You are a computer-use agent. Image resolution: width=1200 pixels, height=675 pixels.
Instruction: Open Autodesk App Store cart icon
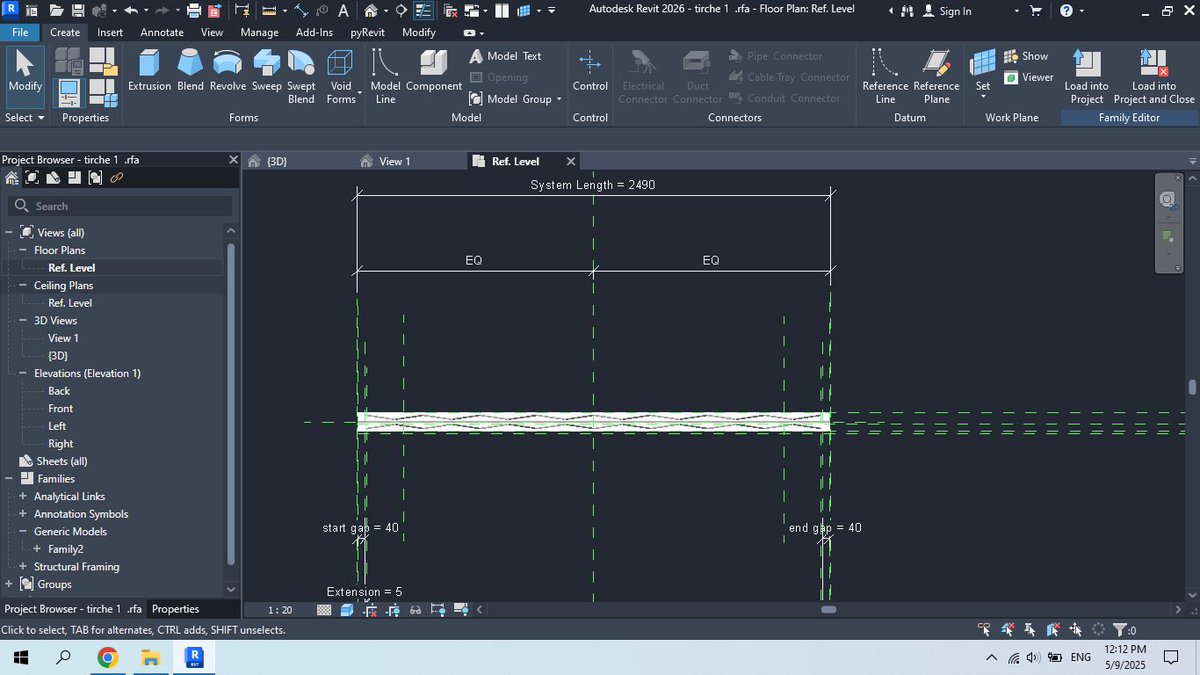[1036, 11]
